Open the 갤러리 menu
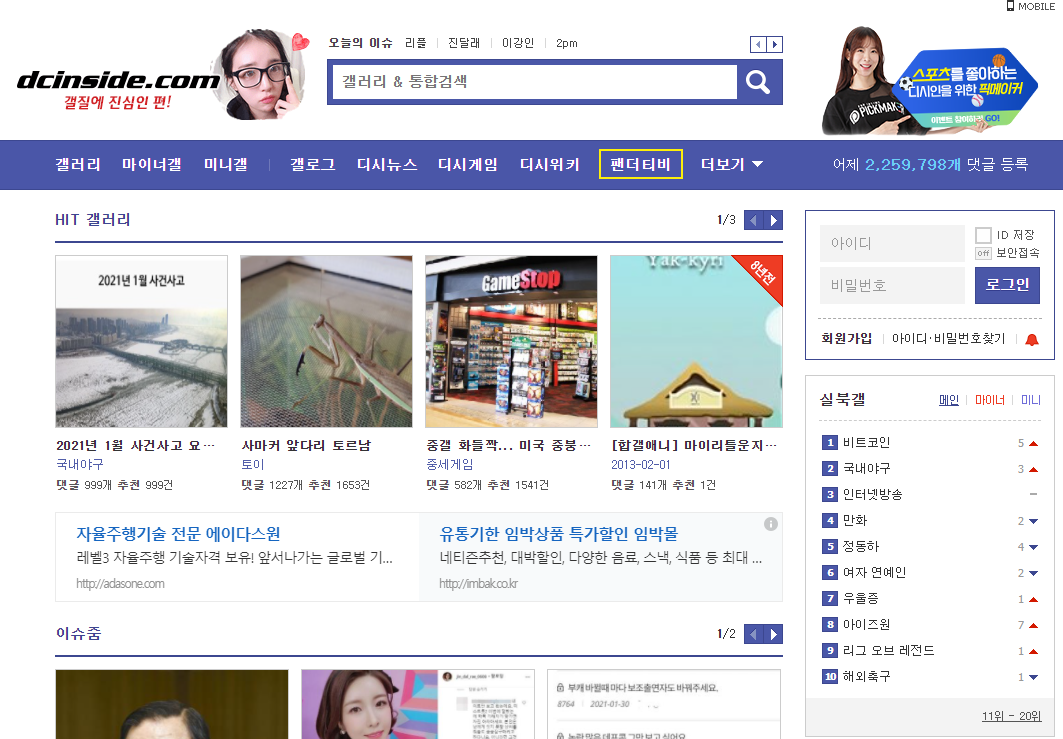The image size is (1063, 739). [78, 164]
